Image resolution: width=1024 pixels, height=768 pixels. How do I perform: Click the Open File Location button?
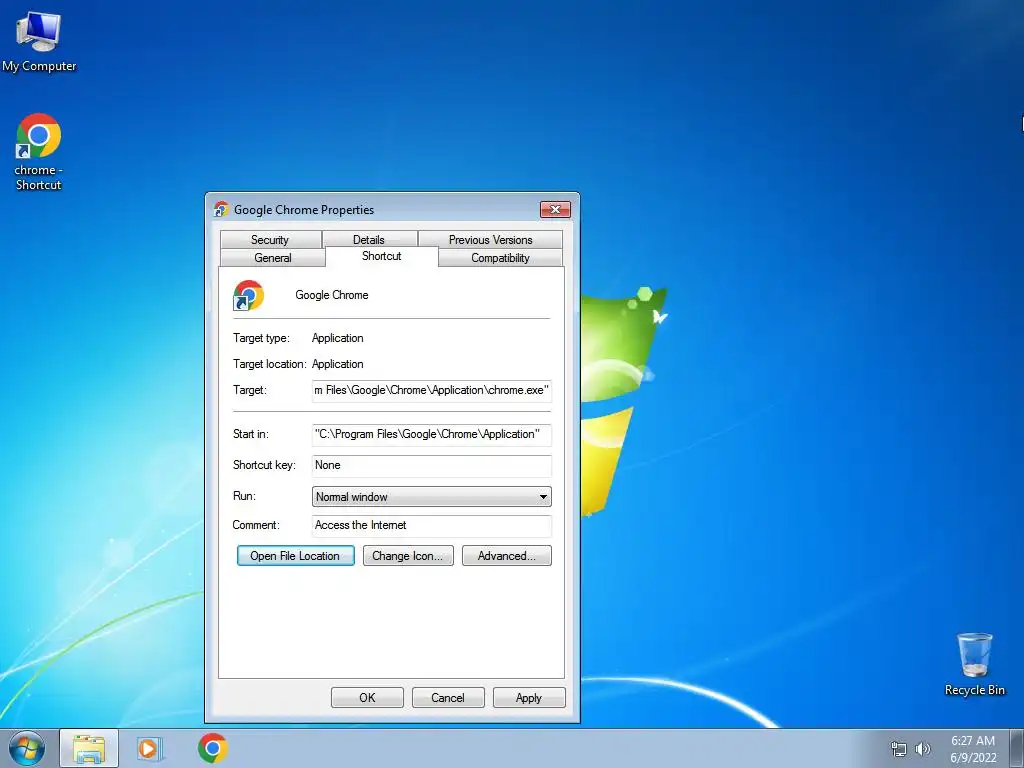[x=295, y=556]
